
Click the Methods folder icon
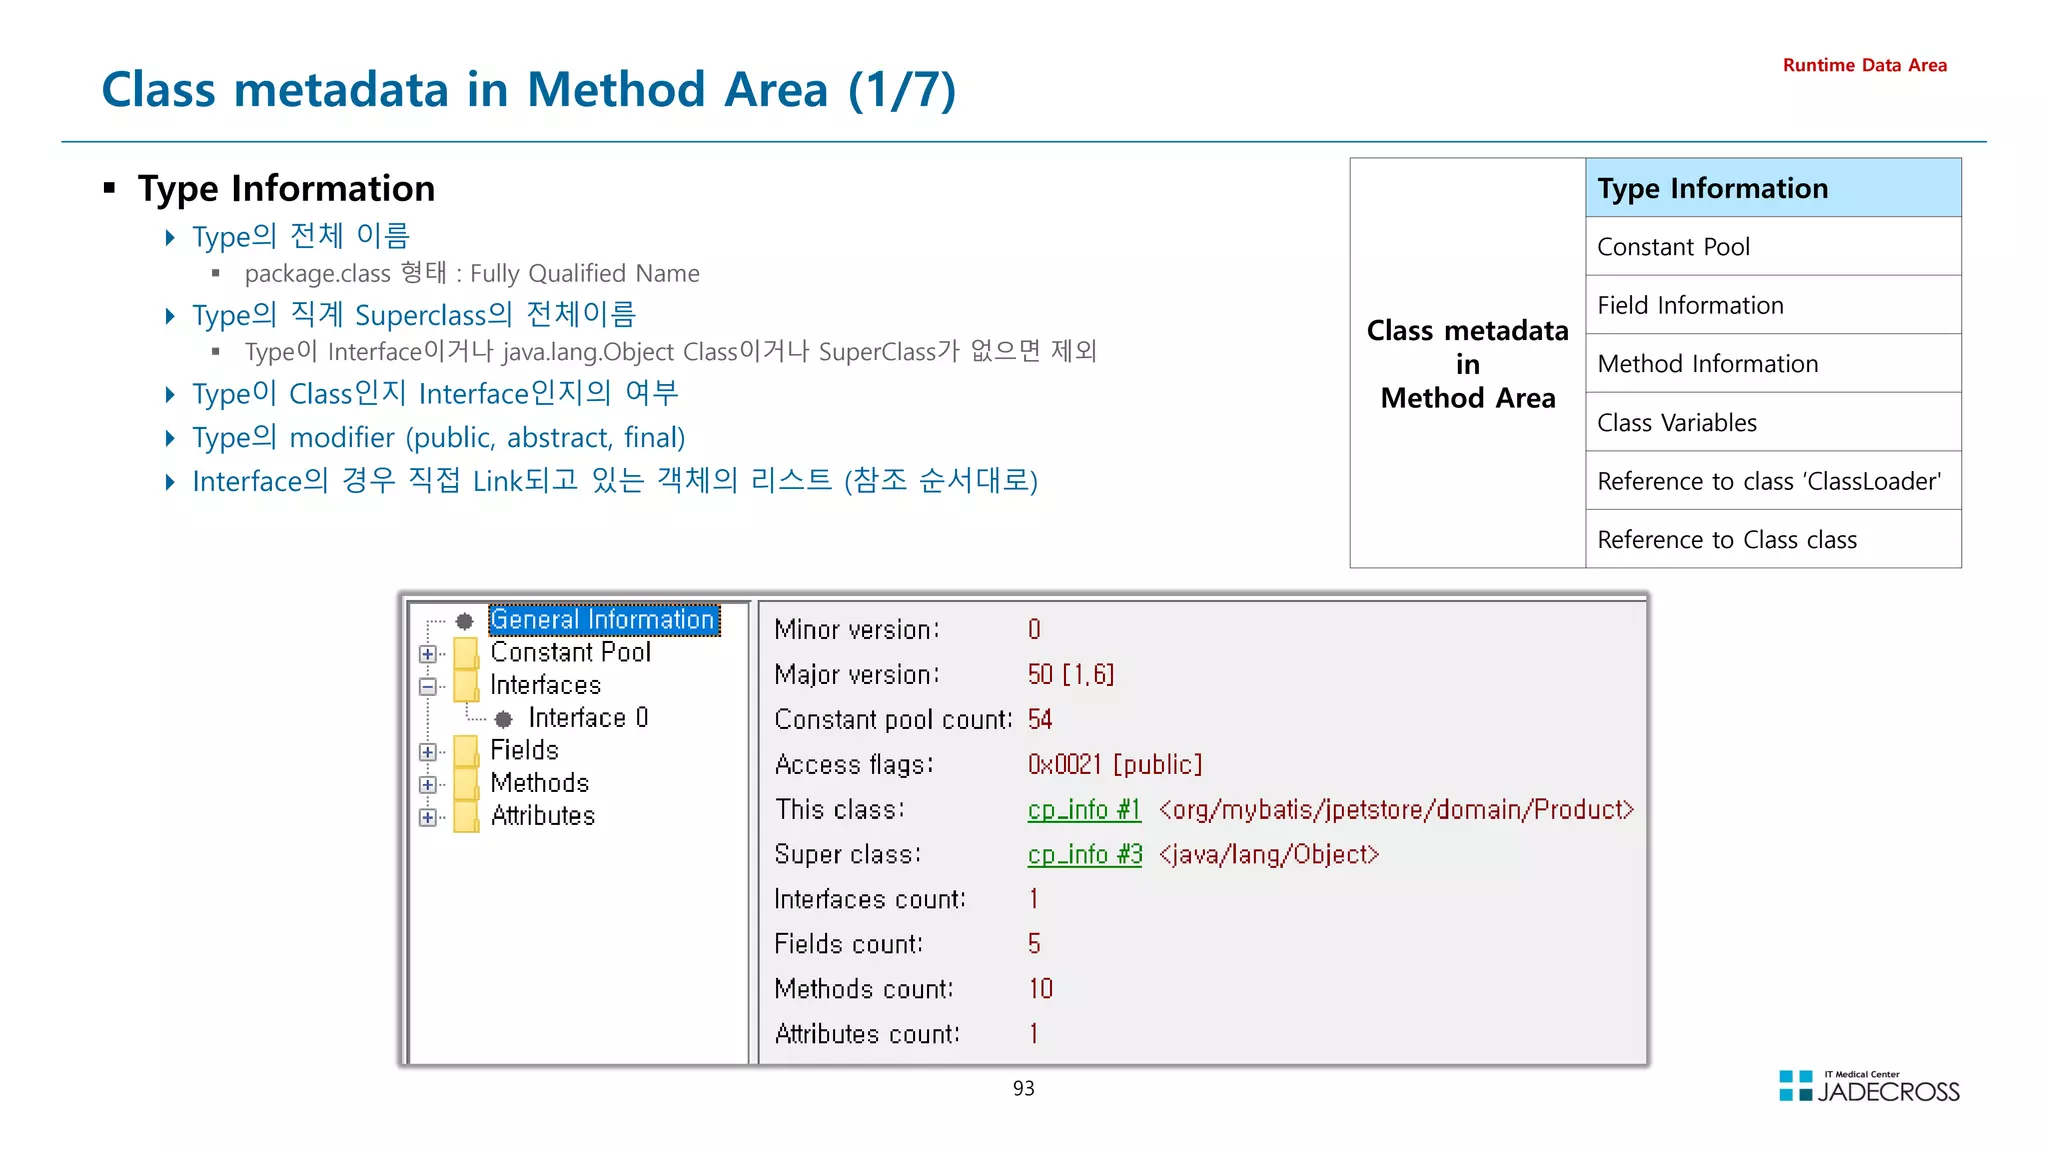[466, 784]
